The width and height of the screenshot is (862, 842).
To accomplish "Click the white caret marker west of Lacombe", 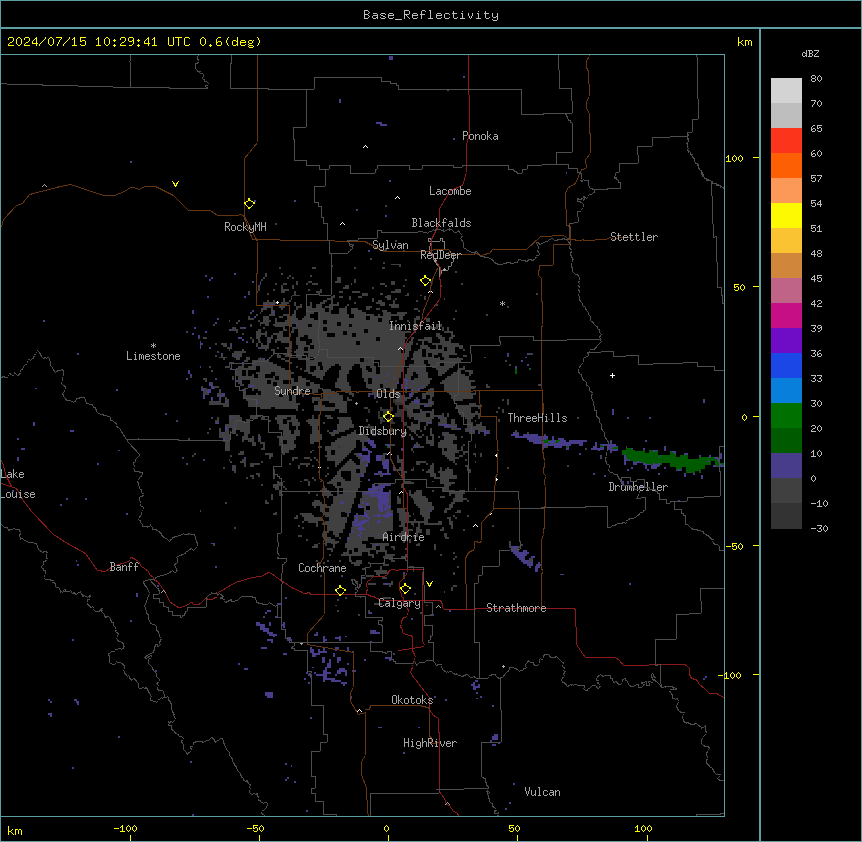I will (x=397, y=198).
